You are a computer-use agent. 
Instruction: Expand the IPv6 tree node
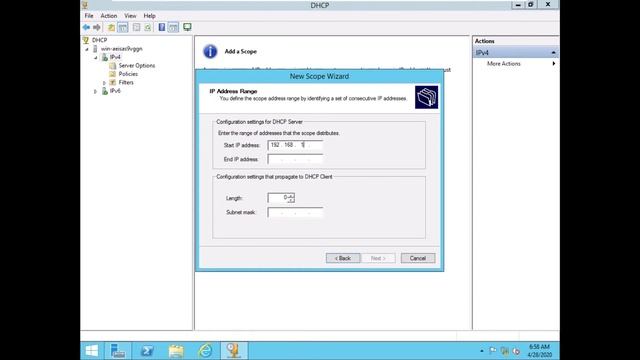click(x=96, y=91)
